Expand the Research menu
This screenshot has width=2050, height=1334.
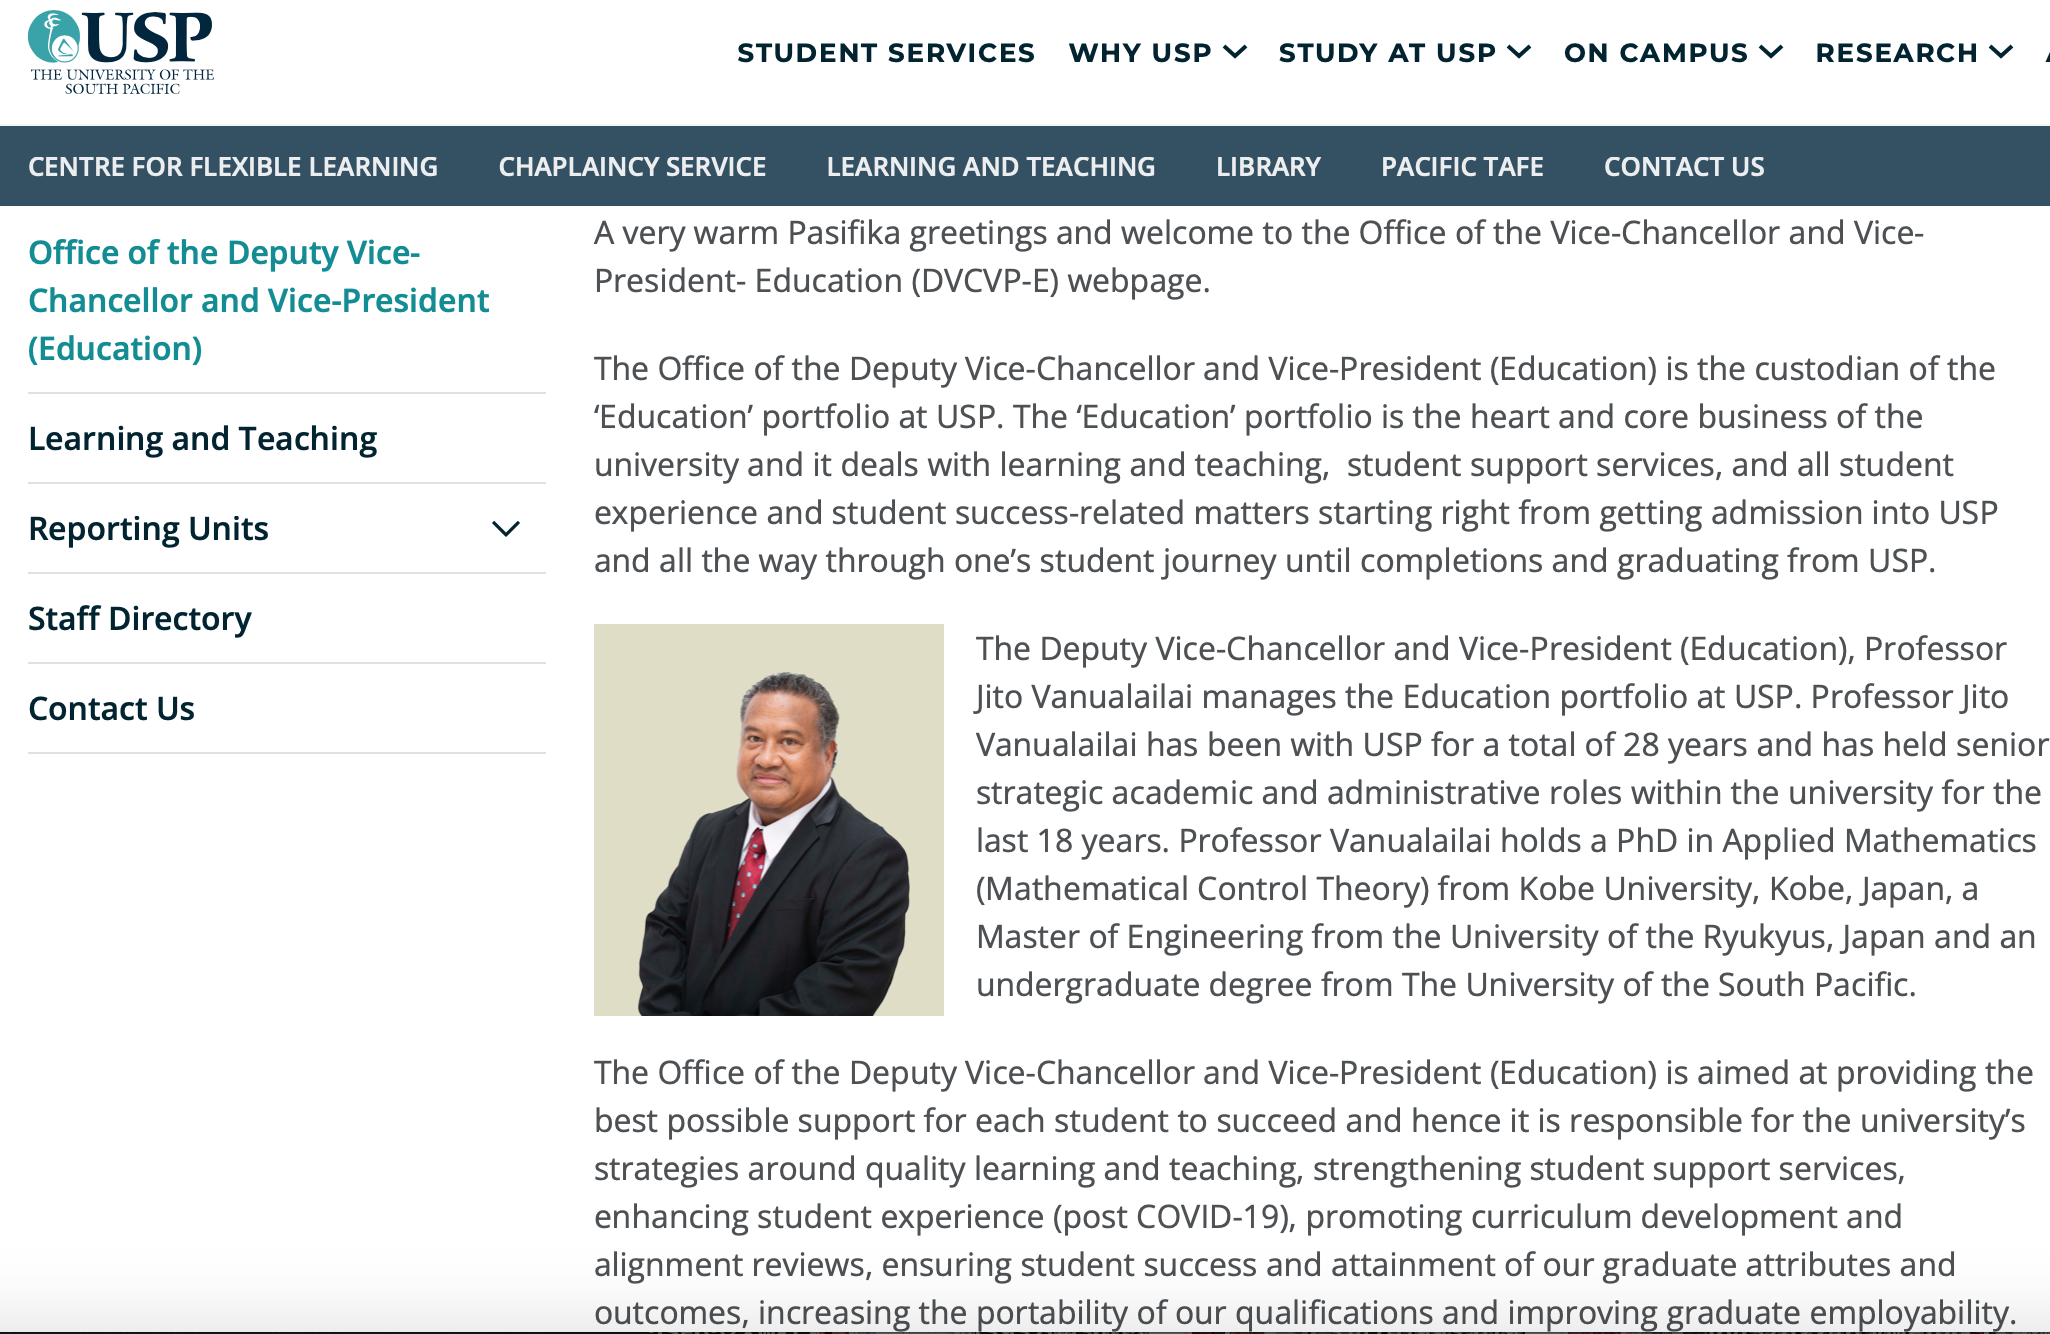[x=1914, y=53]
